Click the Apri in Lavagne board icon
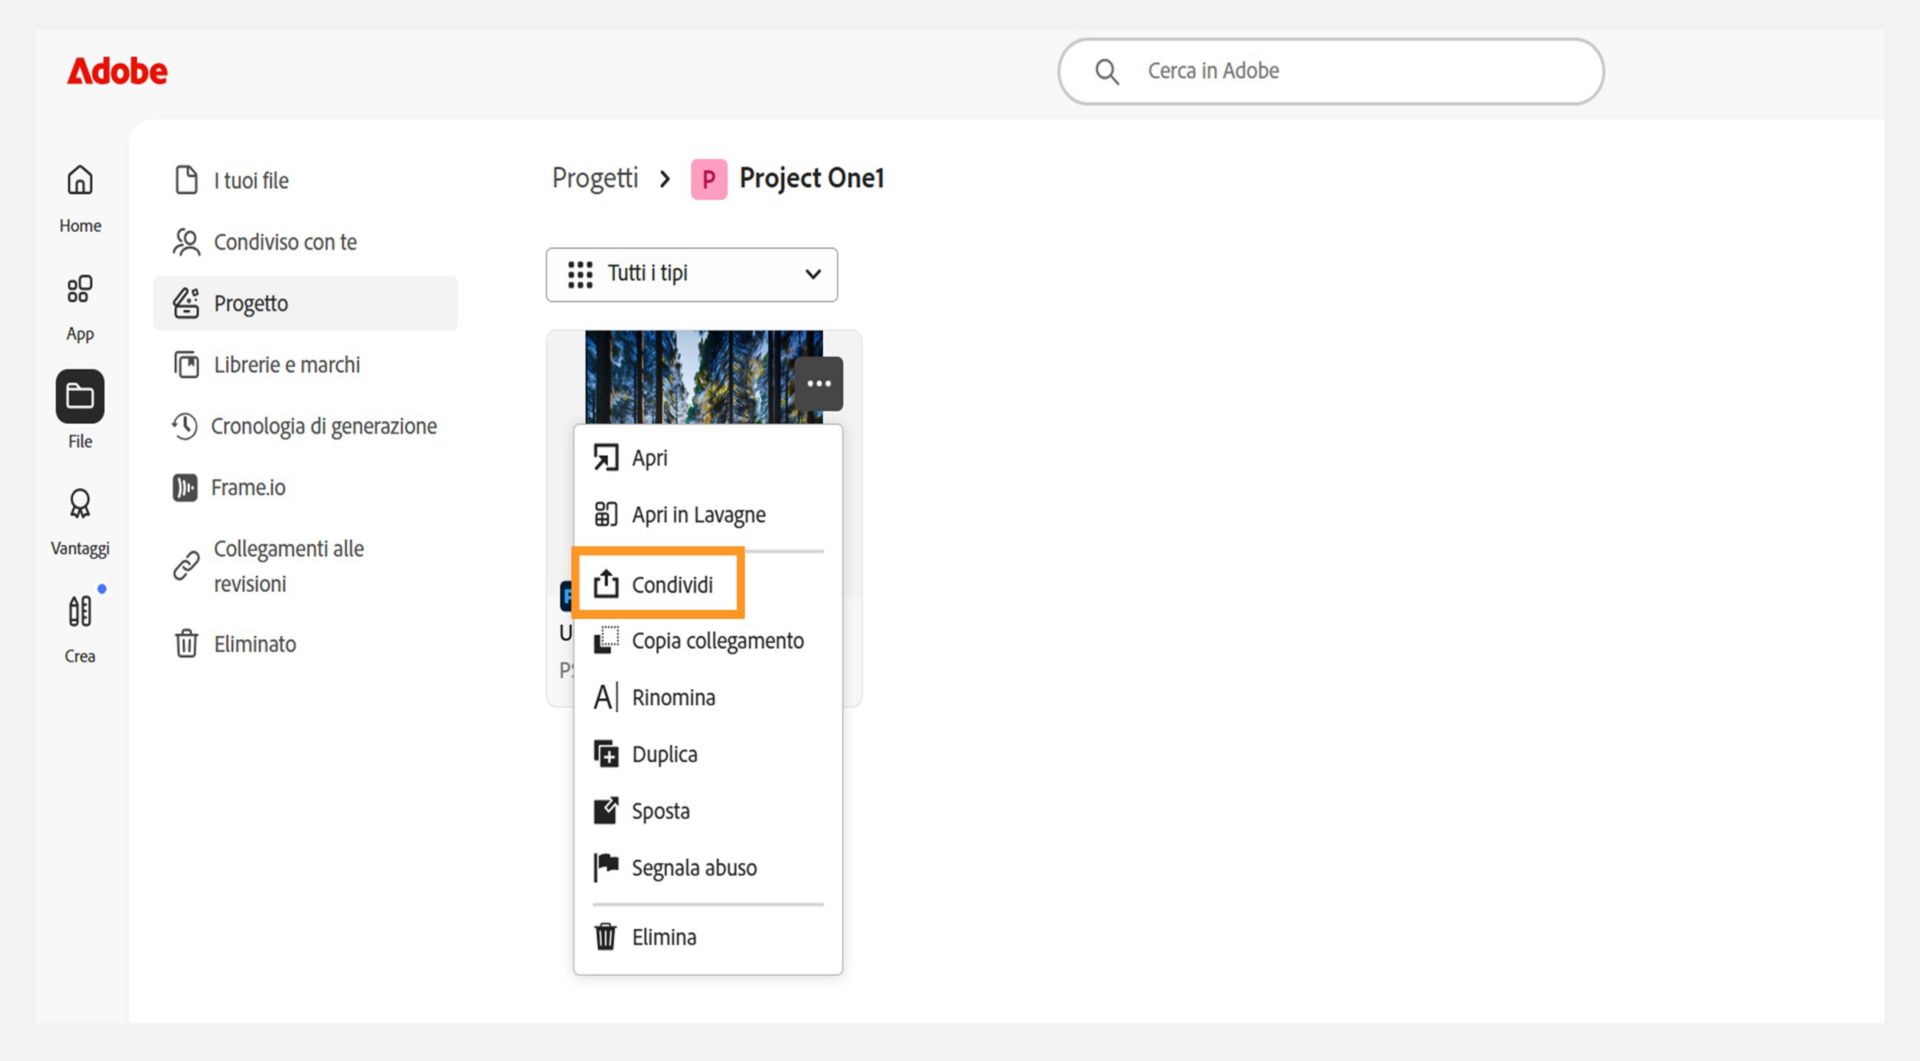This screenshot has height=1061, width=1920. click(606, 514)
